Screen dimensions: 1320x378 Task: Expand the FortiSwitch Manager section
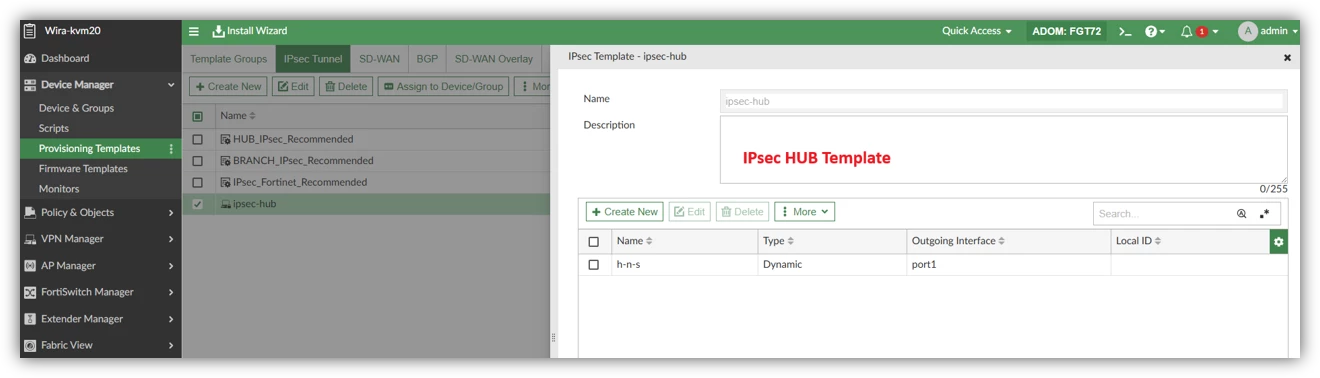pos(171,292)
